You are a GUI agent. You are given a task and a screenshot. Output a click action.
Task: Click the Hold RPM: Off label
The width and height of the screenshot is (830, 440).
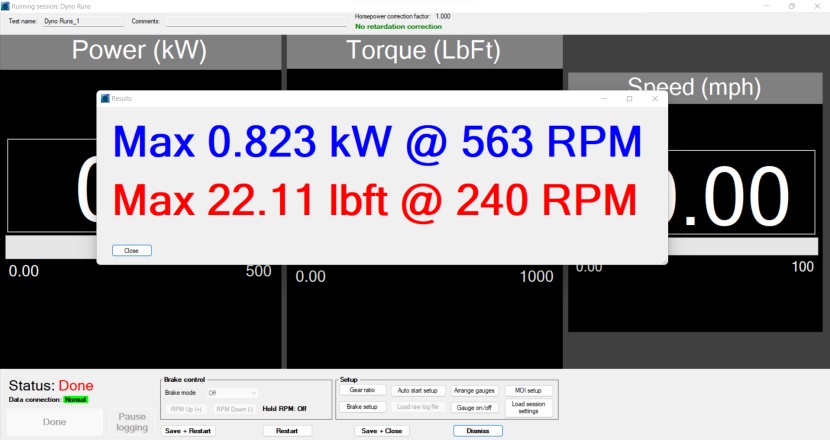point(284,409)
